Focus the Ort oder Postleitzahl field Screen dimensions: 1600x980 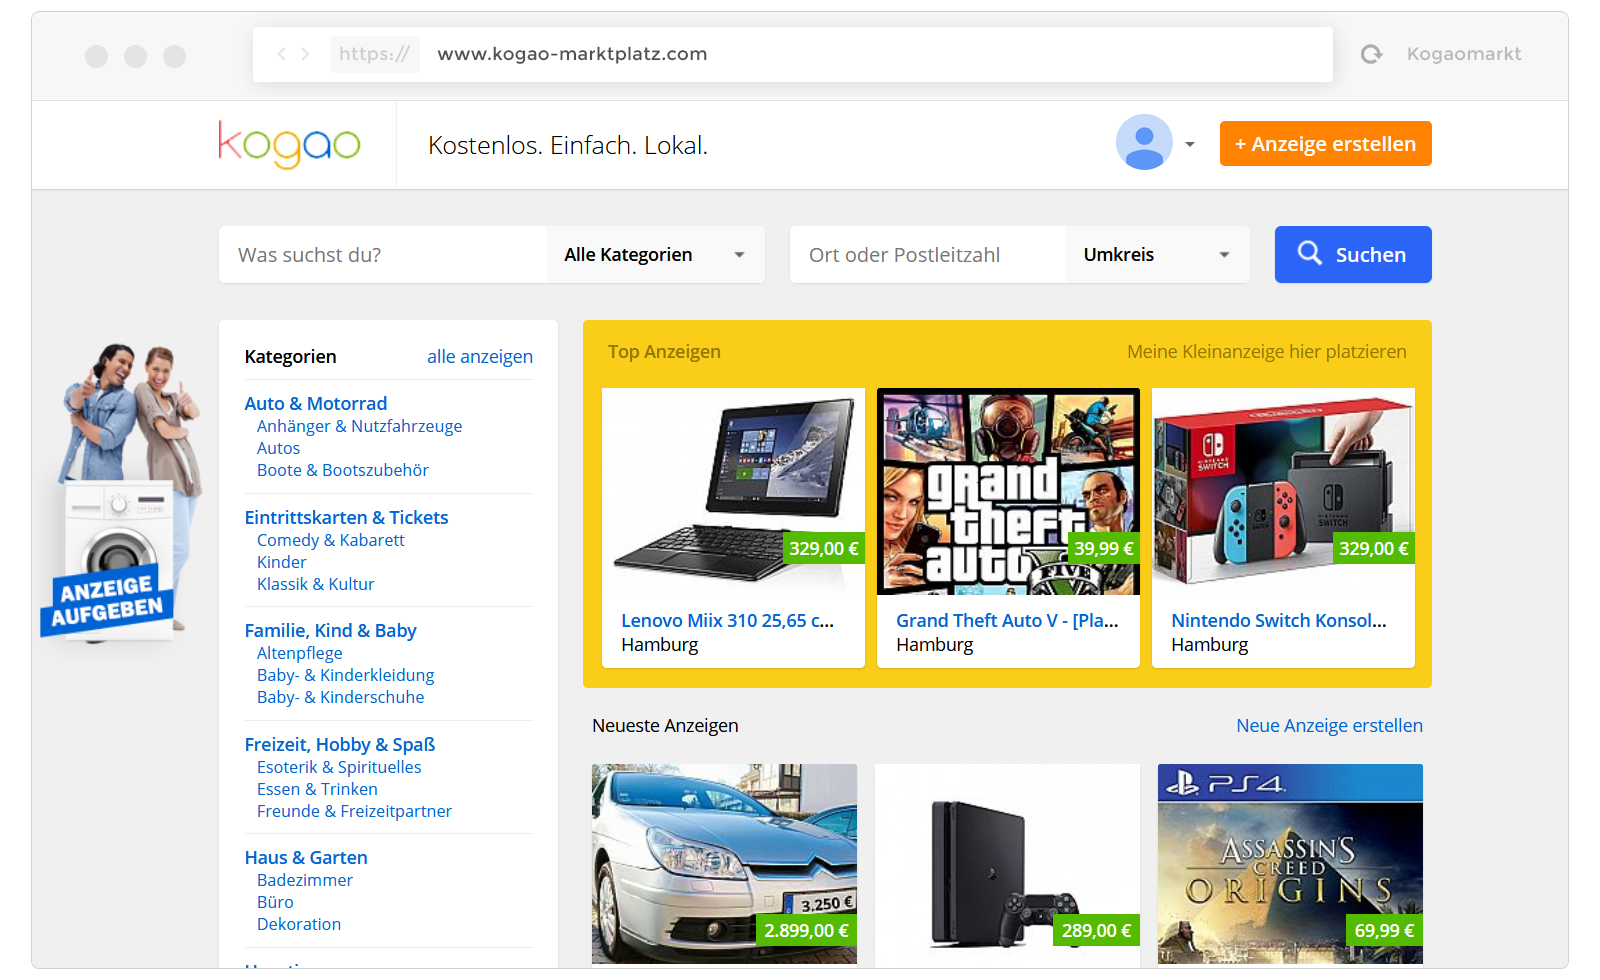927,255
